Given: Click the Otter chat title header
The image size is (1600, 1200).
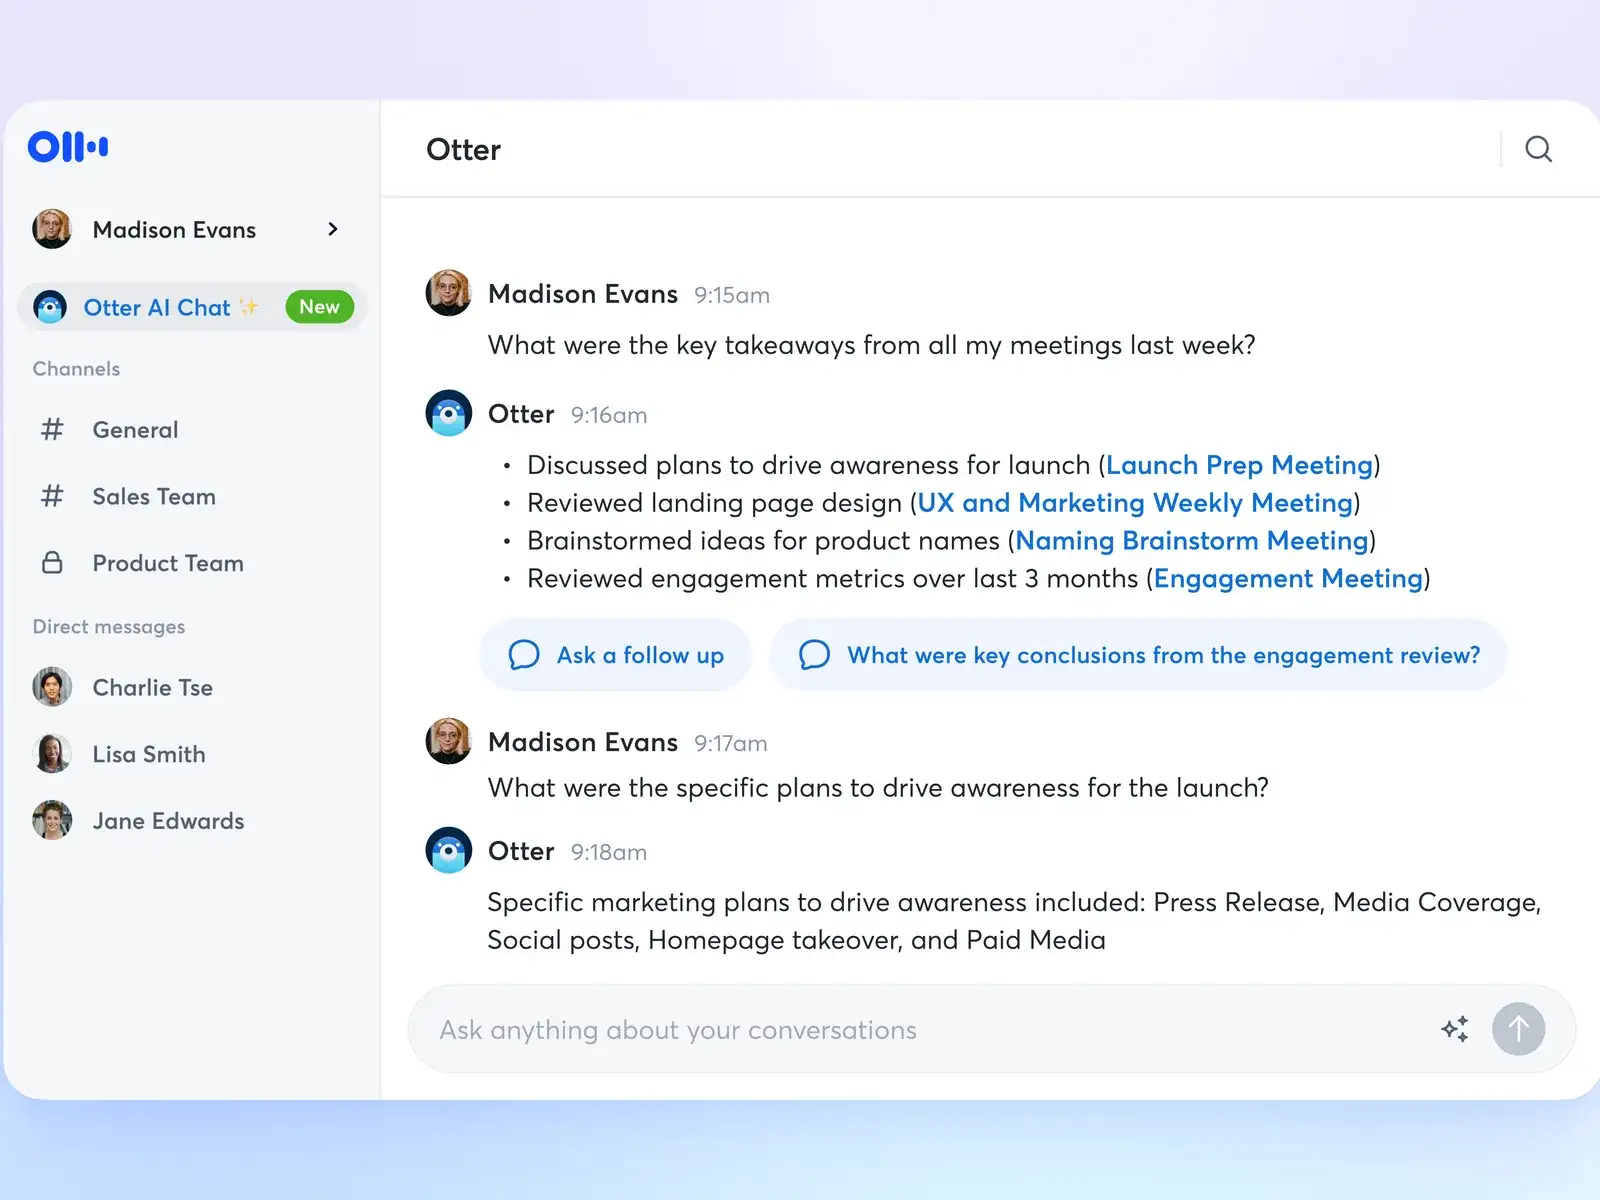Looking at the screenshot, I should pos(463,150).
